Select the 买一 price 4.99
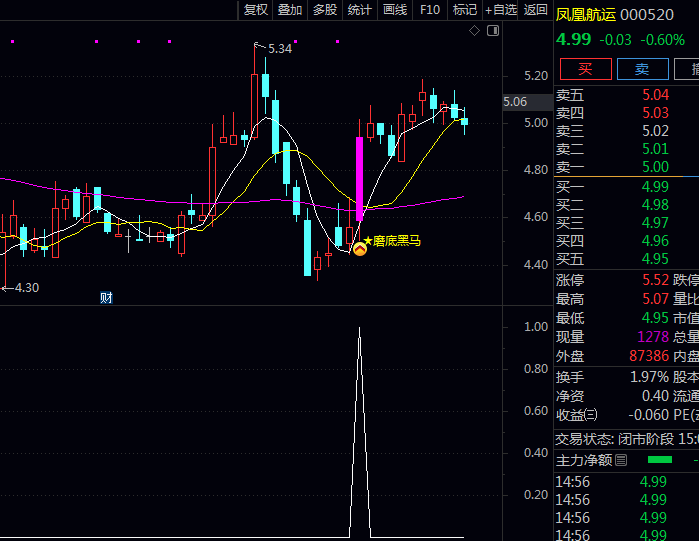The width and height of the screenshot is (699, 541). pos(655,187)
